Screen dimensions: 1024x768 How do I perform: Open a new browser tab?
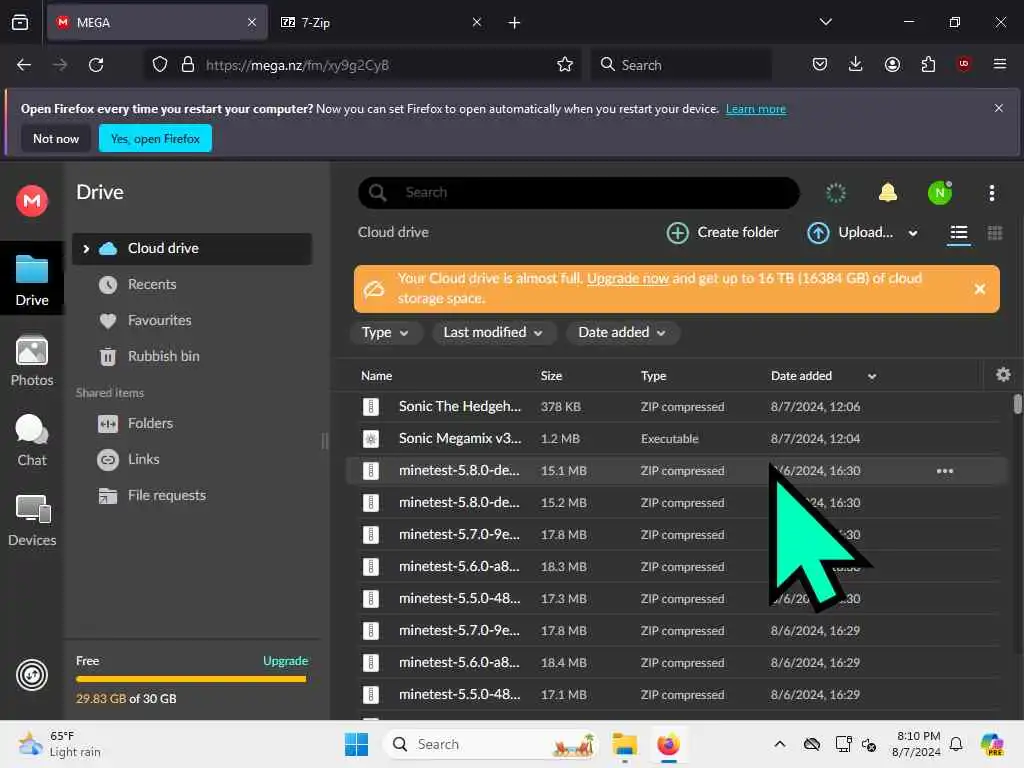tap(514, 23)
